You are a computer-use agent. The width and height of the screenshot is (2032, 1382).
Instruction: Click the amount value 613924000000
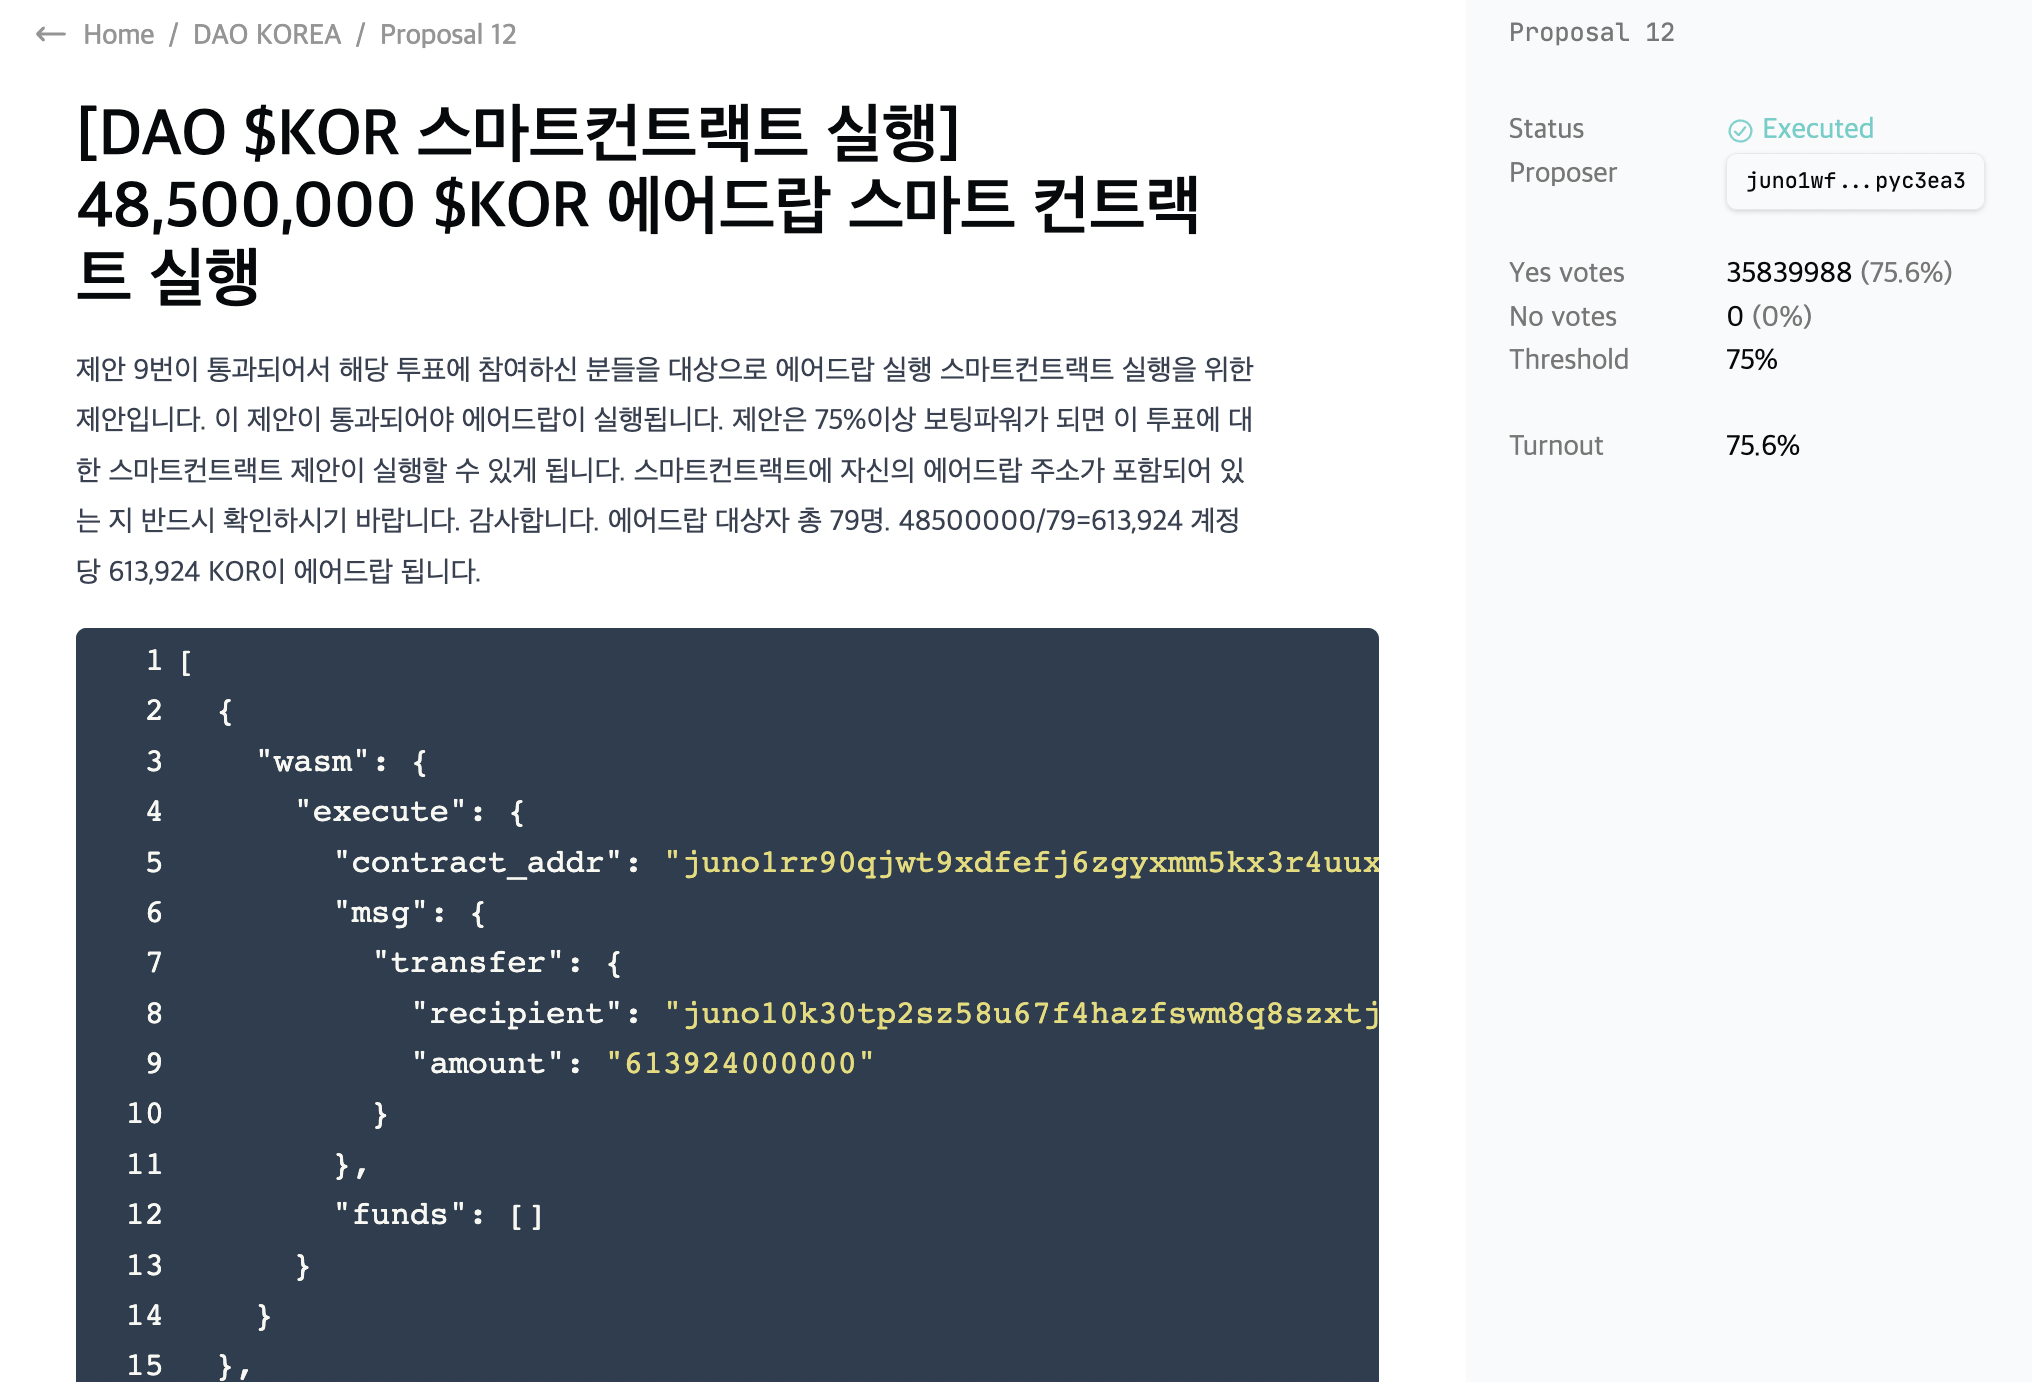(x=740, y=1063)
